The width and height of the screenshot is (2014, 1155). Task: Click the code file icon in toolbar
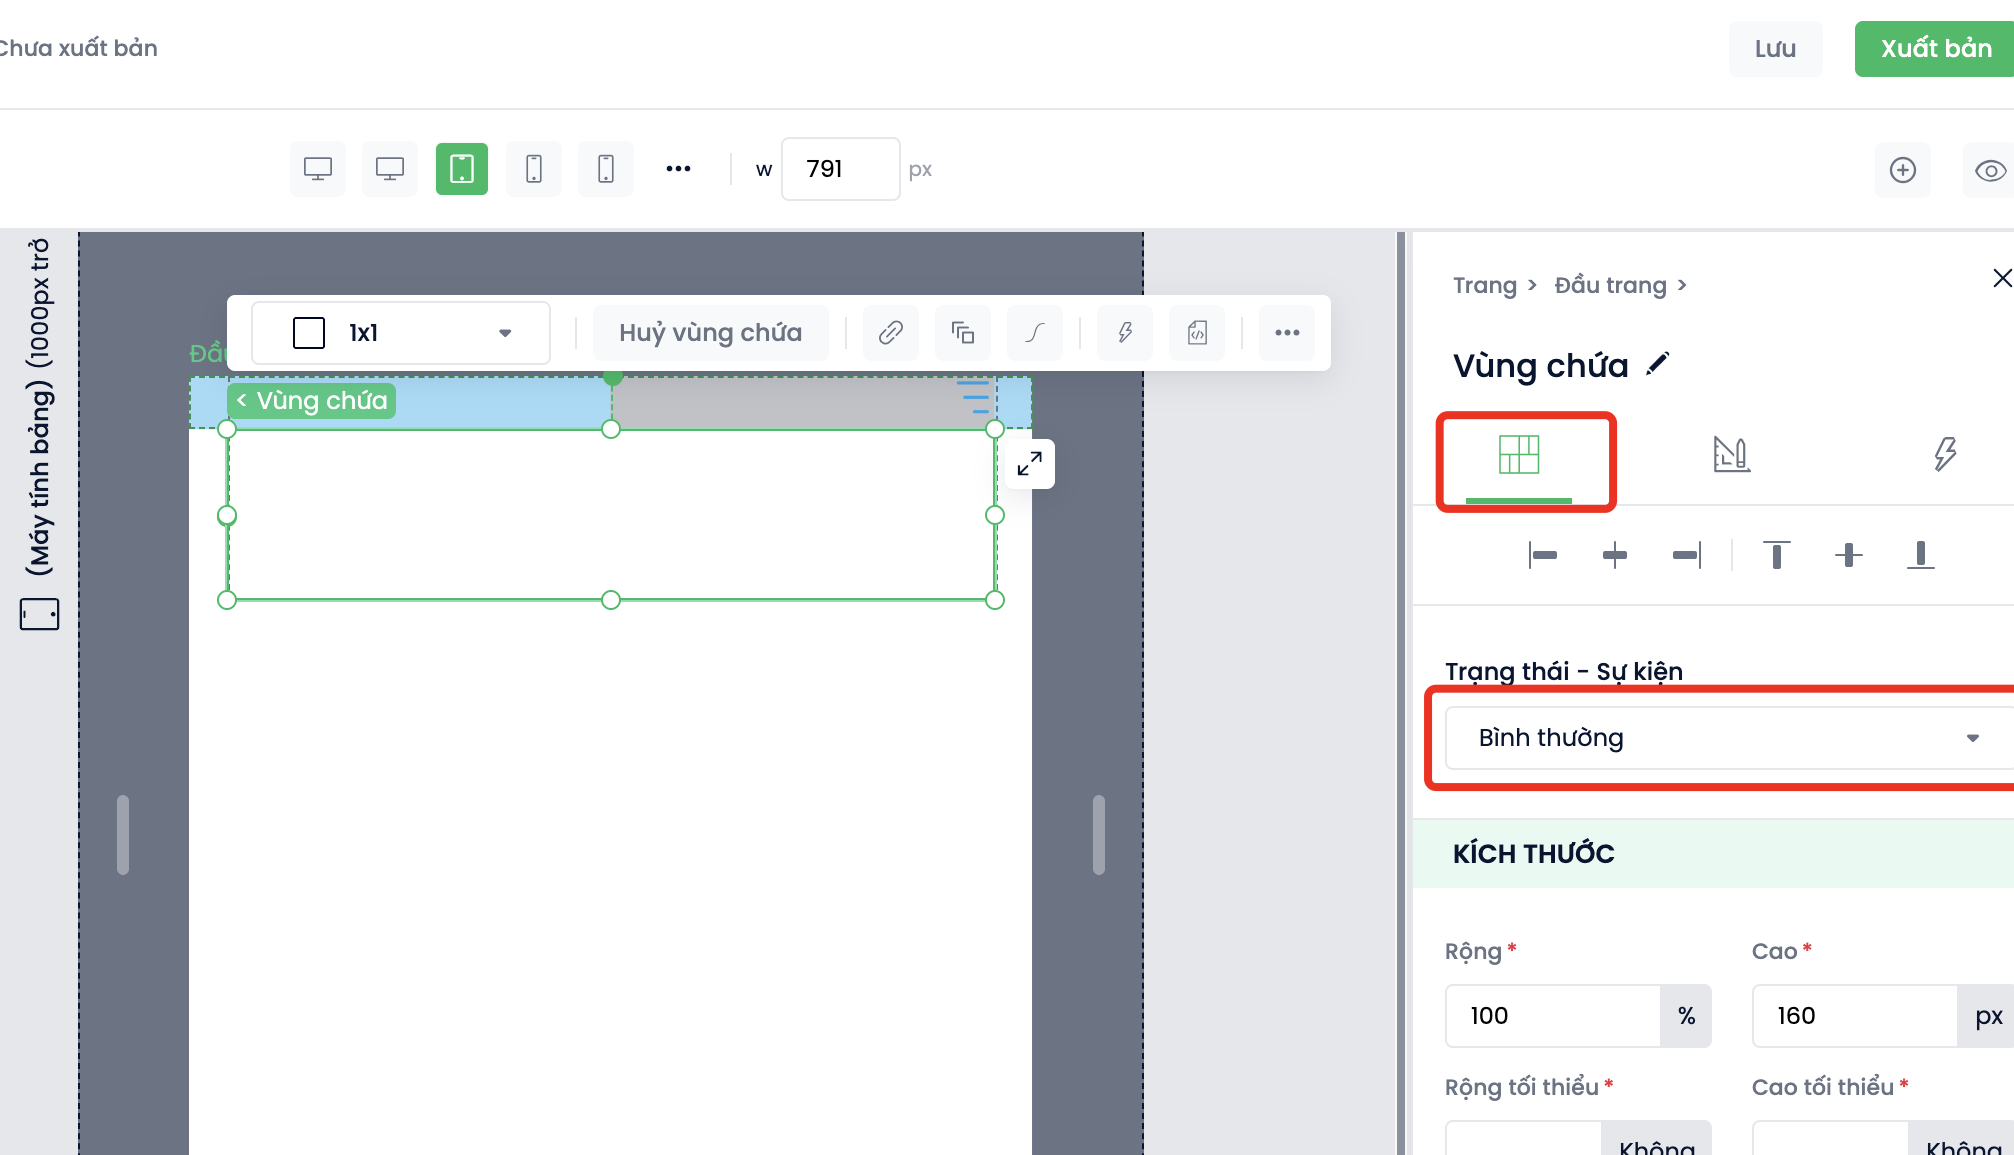[1197, 333]
